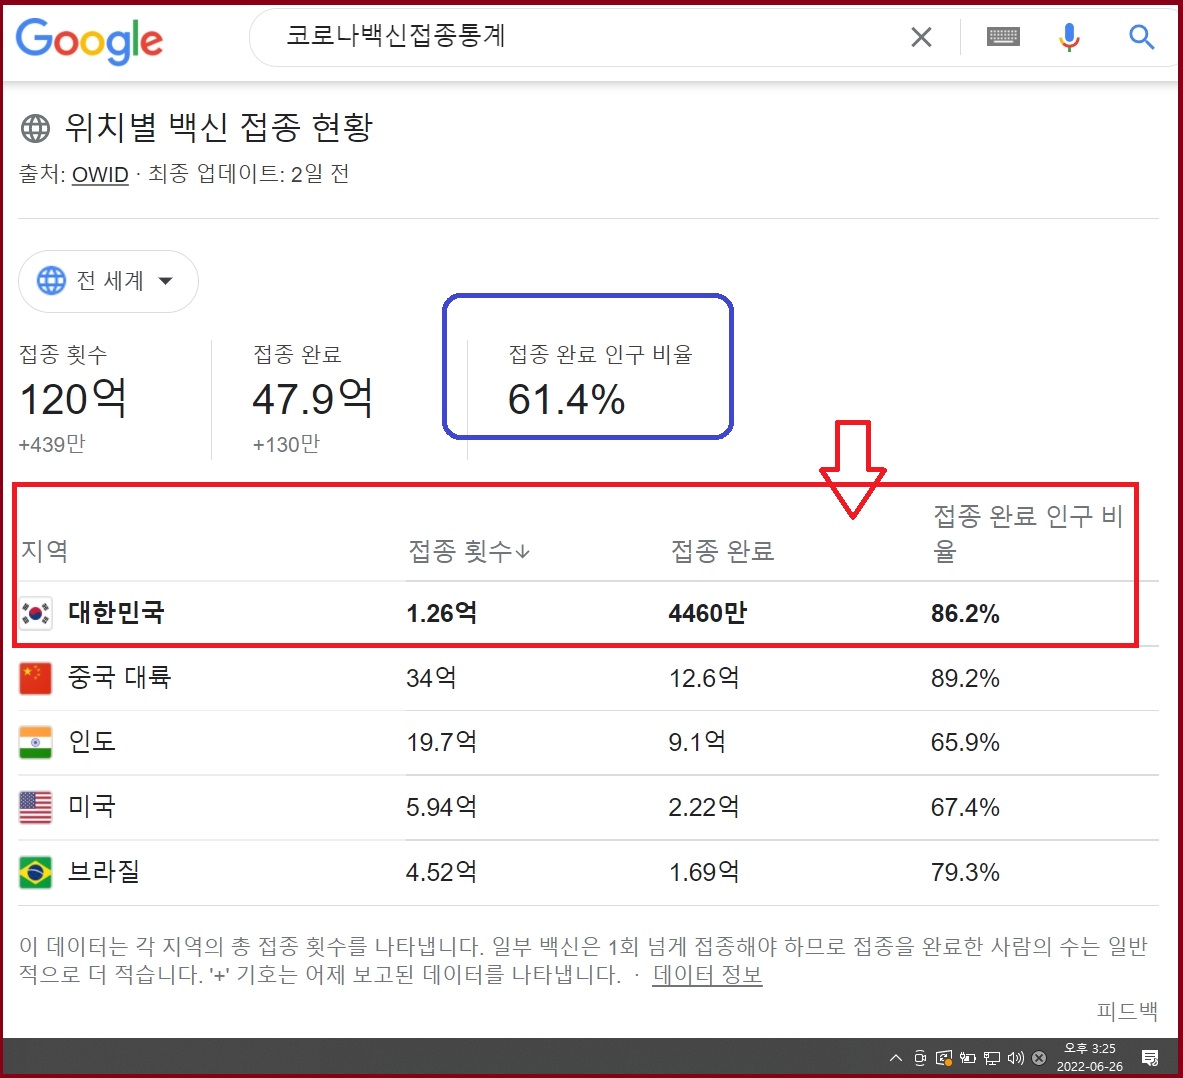This screenshot has height=1078, width=1183.
Task: Open the Windows Update tray icon
Action: click(944, 1058)
